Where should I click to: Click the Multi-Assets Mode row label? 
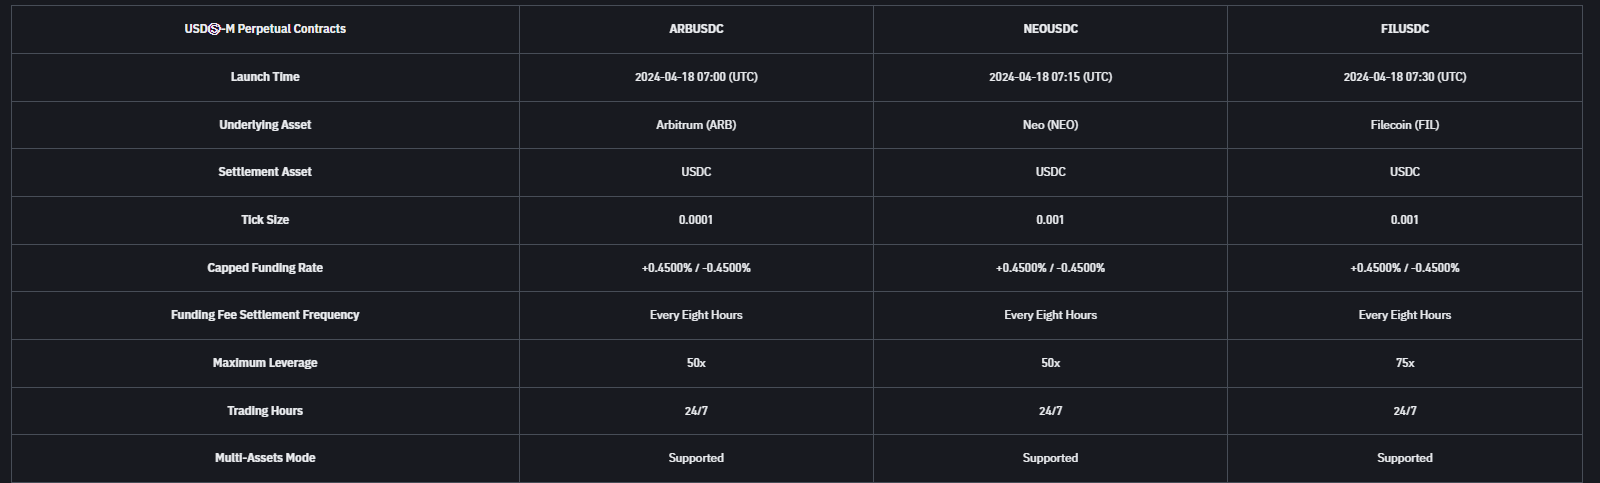point(265,458)
